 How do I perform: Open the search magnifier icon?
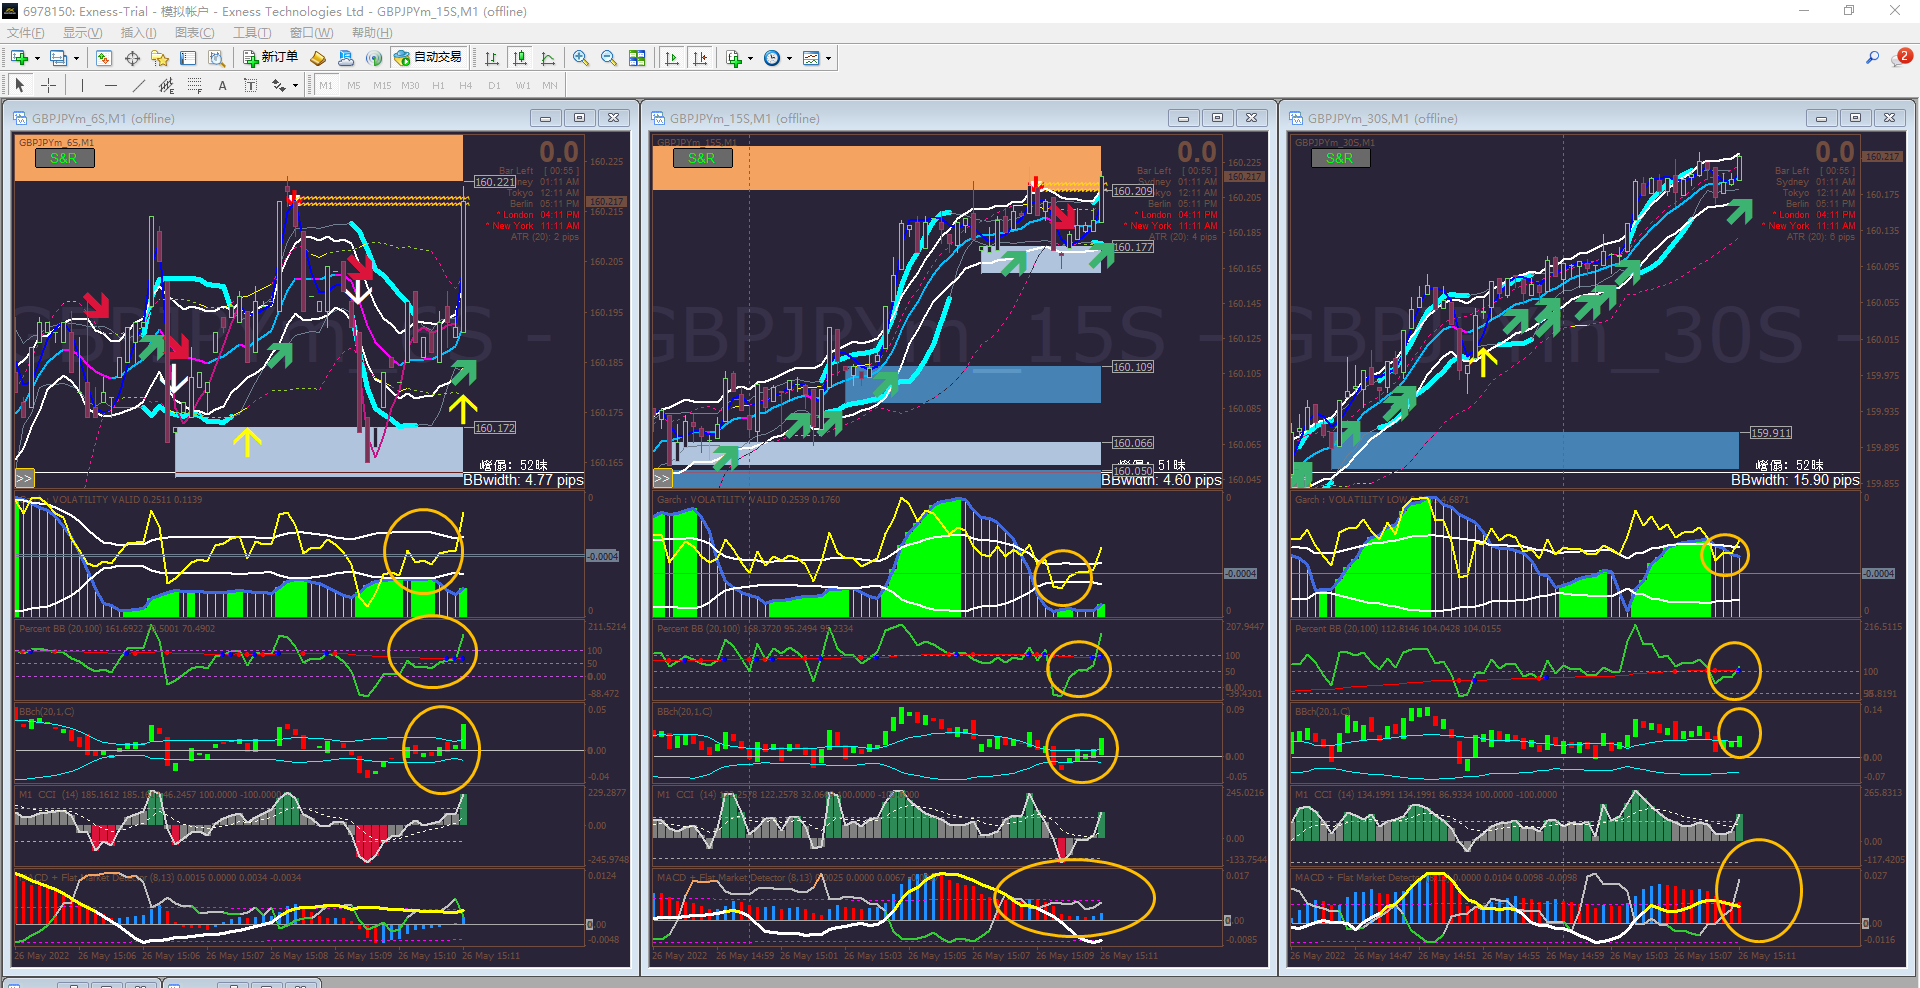tap(1872, 58)
